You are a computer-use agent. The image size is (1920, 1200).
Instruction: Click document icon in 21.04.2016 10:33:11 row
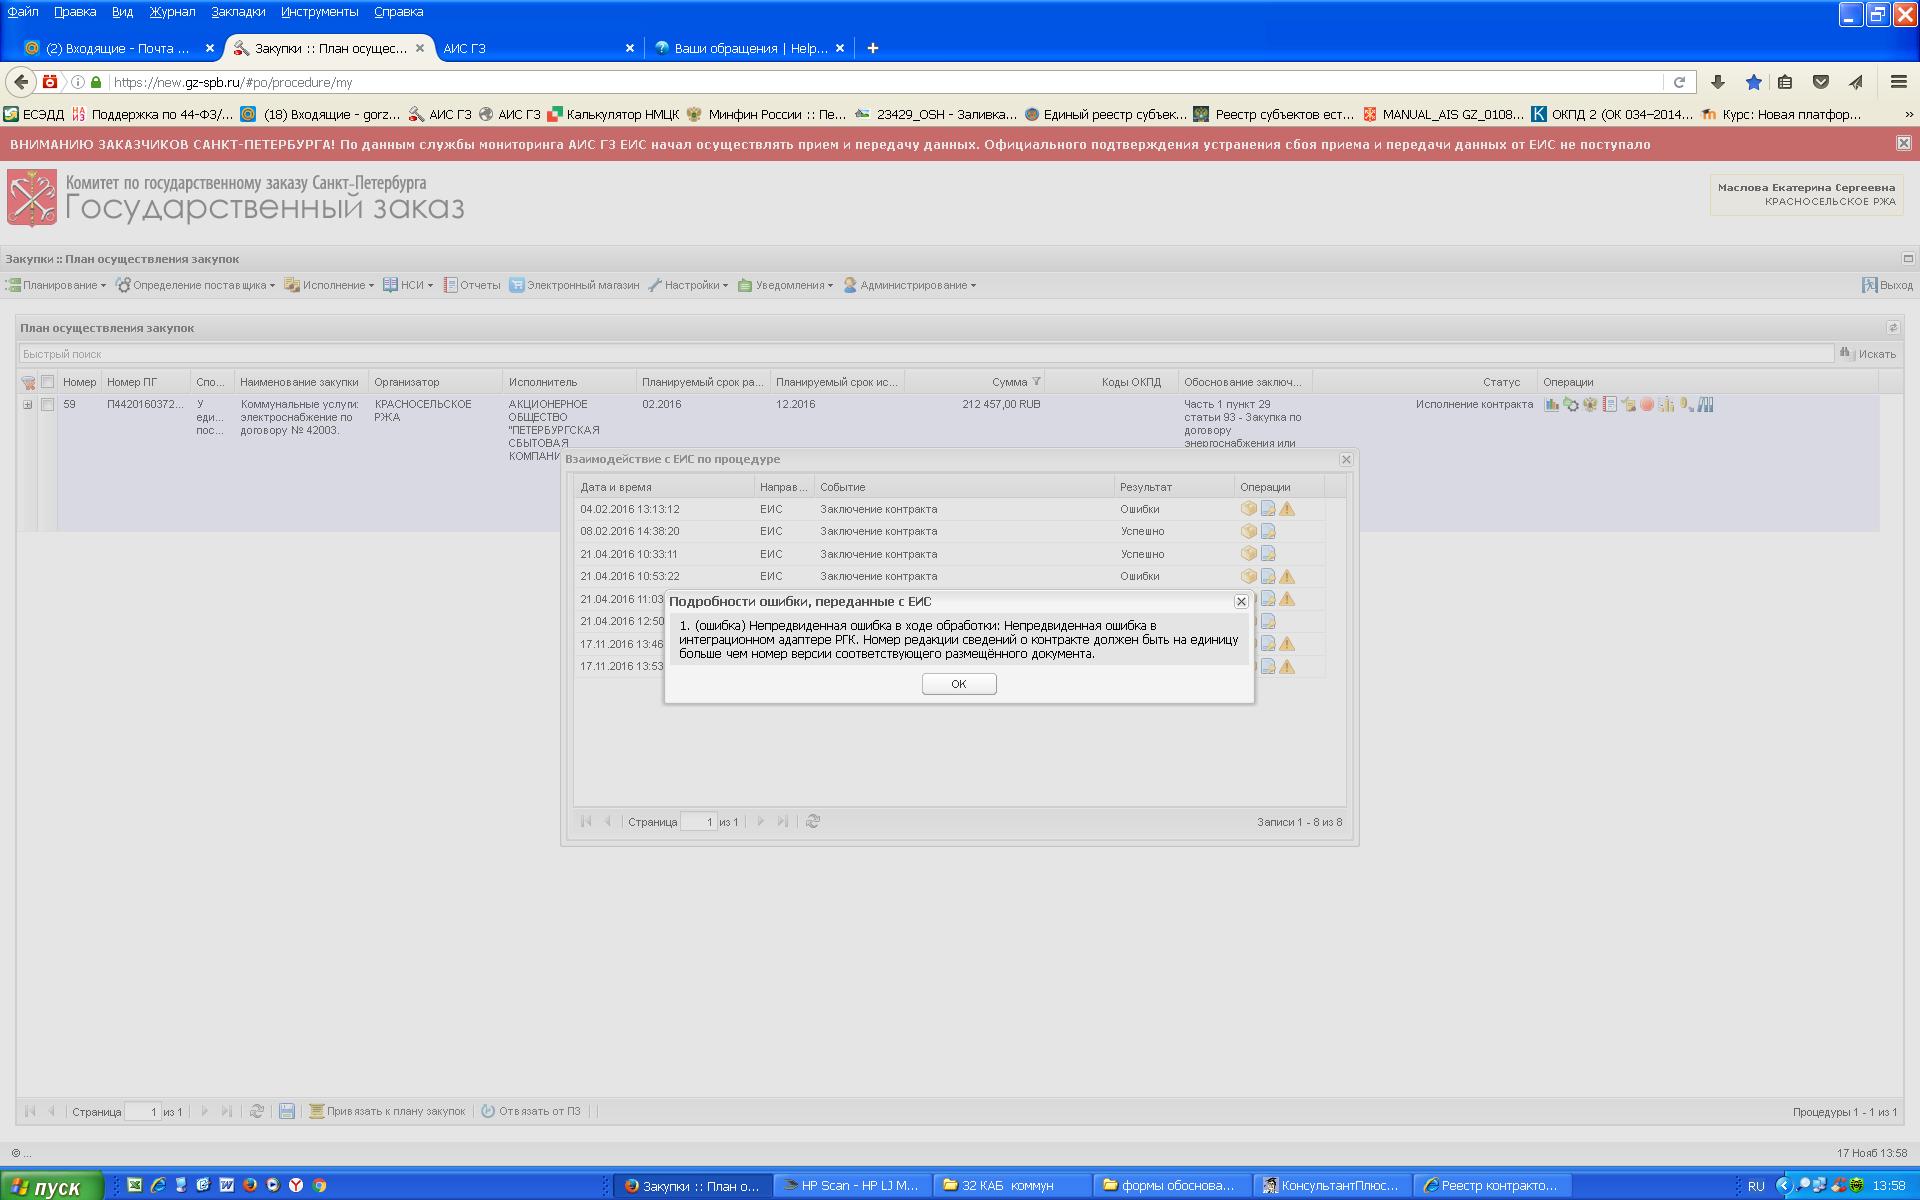(1268, 554)
